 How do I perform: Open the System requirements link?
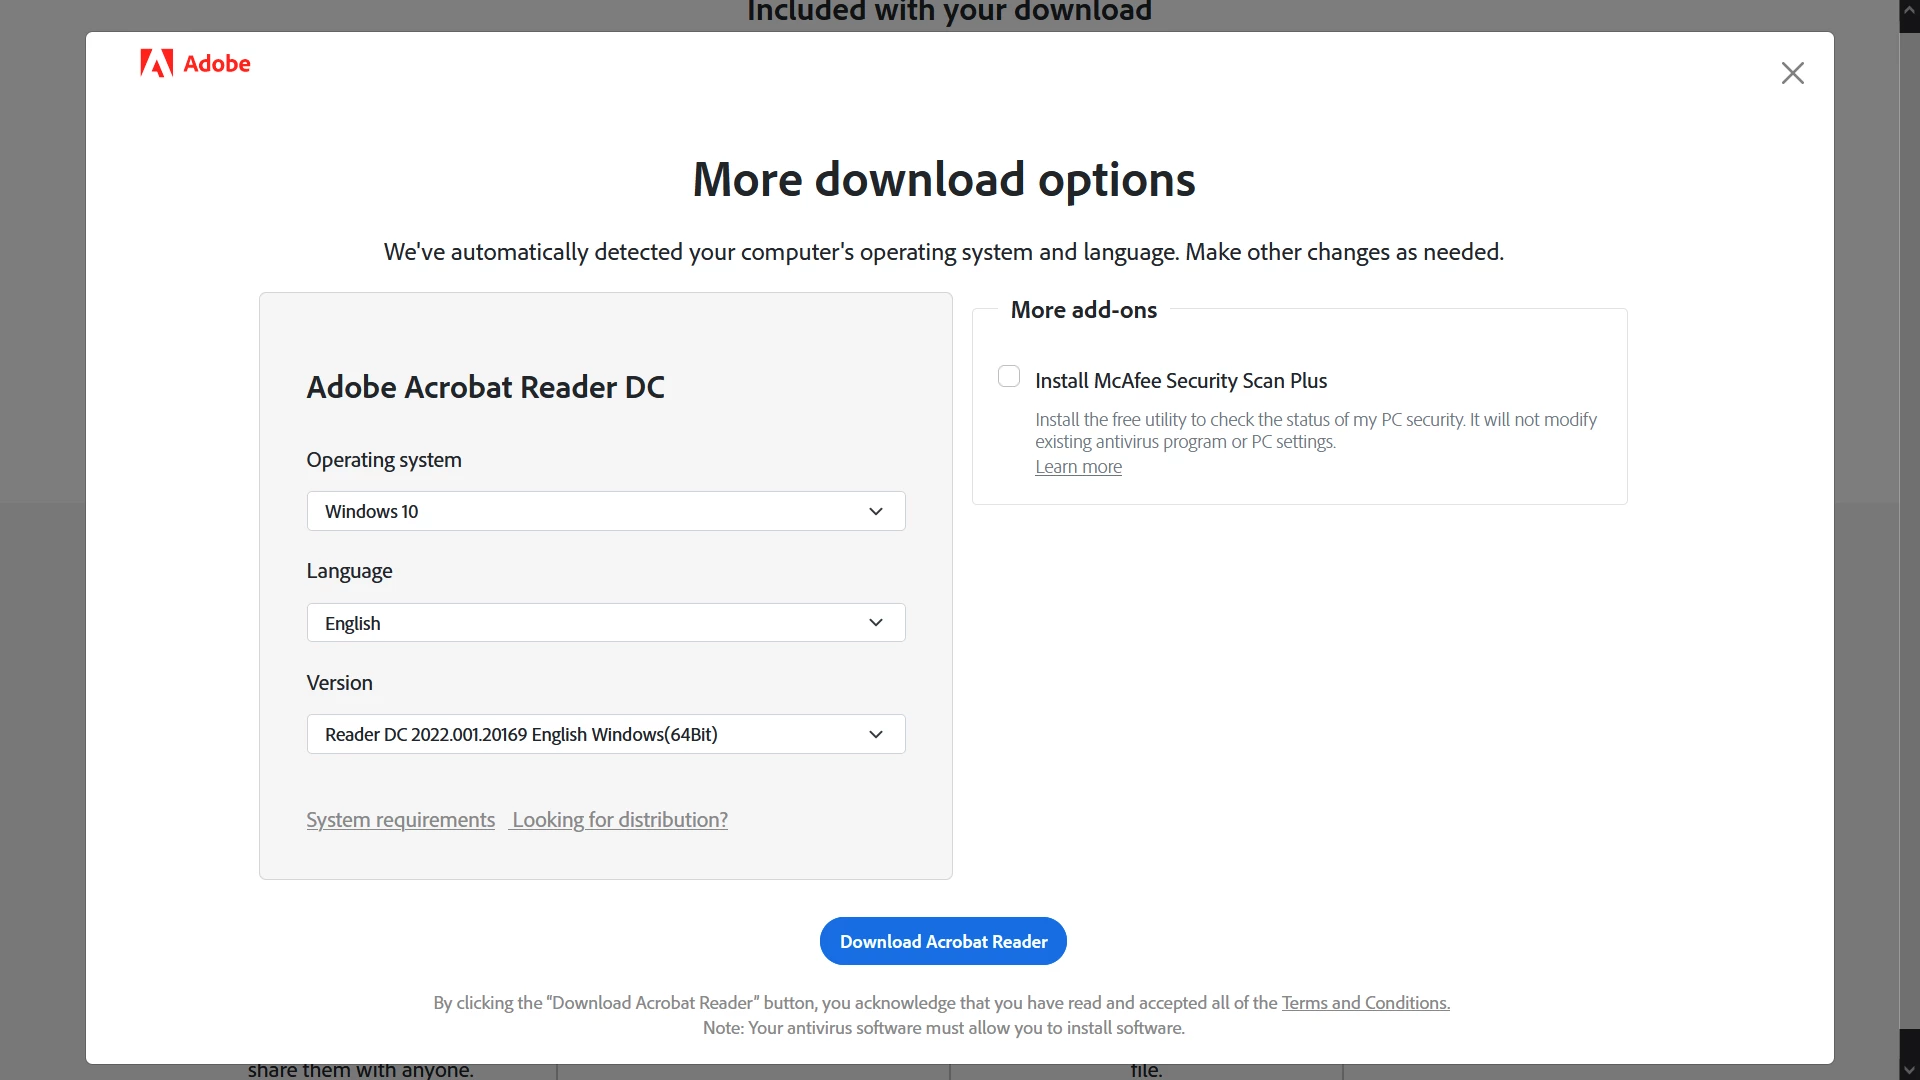click(x=400, y=820)
